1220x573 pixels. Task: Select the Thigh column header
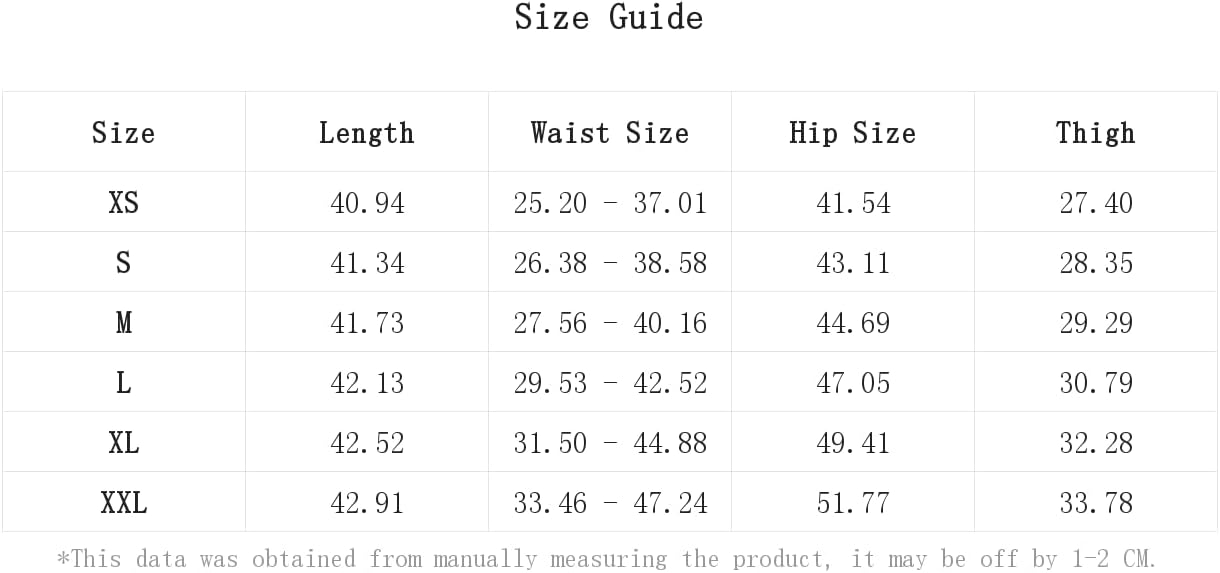pos(1096,133)
